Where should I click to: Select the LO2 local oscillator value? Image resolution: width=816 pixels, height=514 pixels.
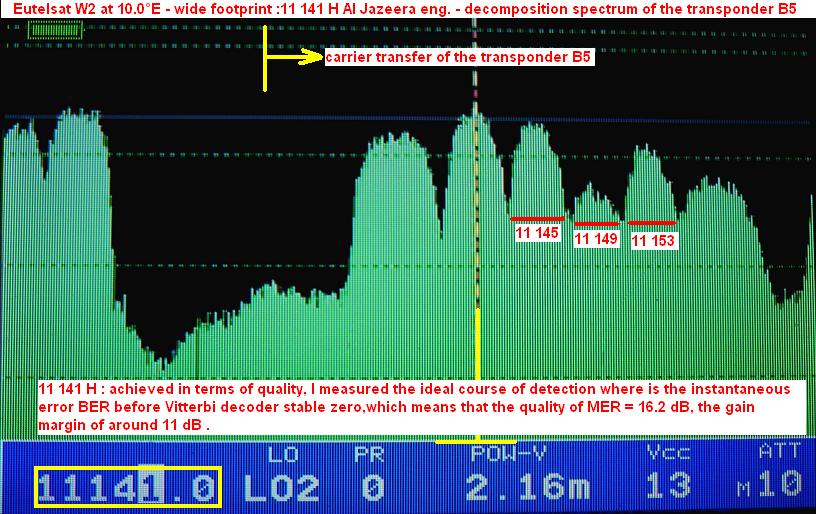[x=282, y=487]
